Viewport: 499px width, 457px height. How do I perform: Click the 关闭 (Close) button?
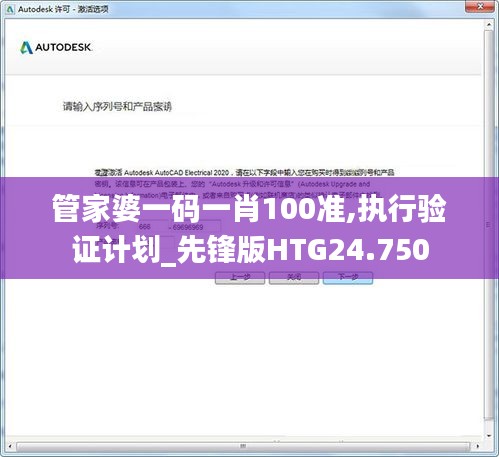(x=294, y=278)
